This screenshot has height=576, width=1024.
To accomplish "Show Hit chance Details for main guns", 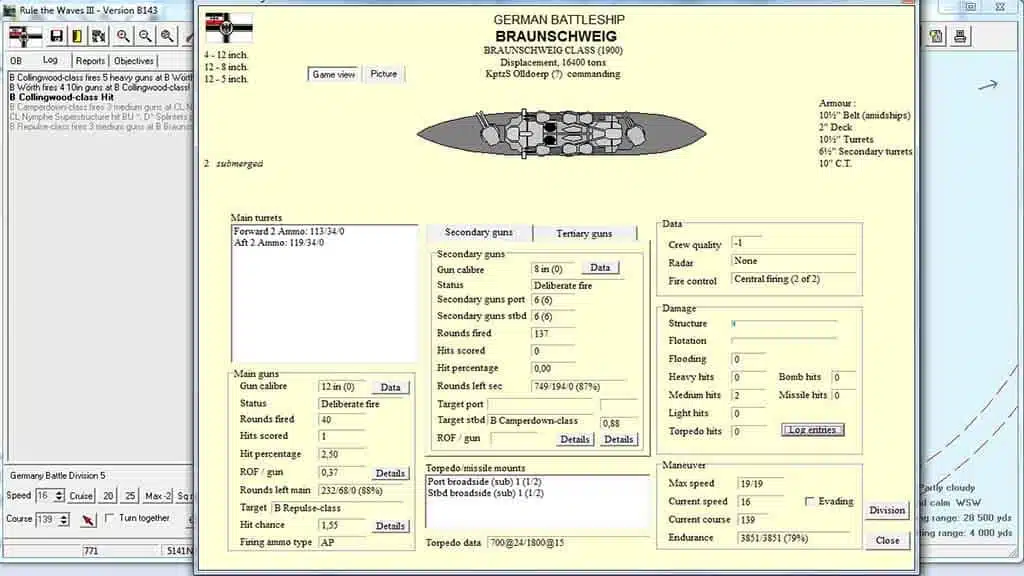I will pyautogui.click(x=390, y=526).
